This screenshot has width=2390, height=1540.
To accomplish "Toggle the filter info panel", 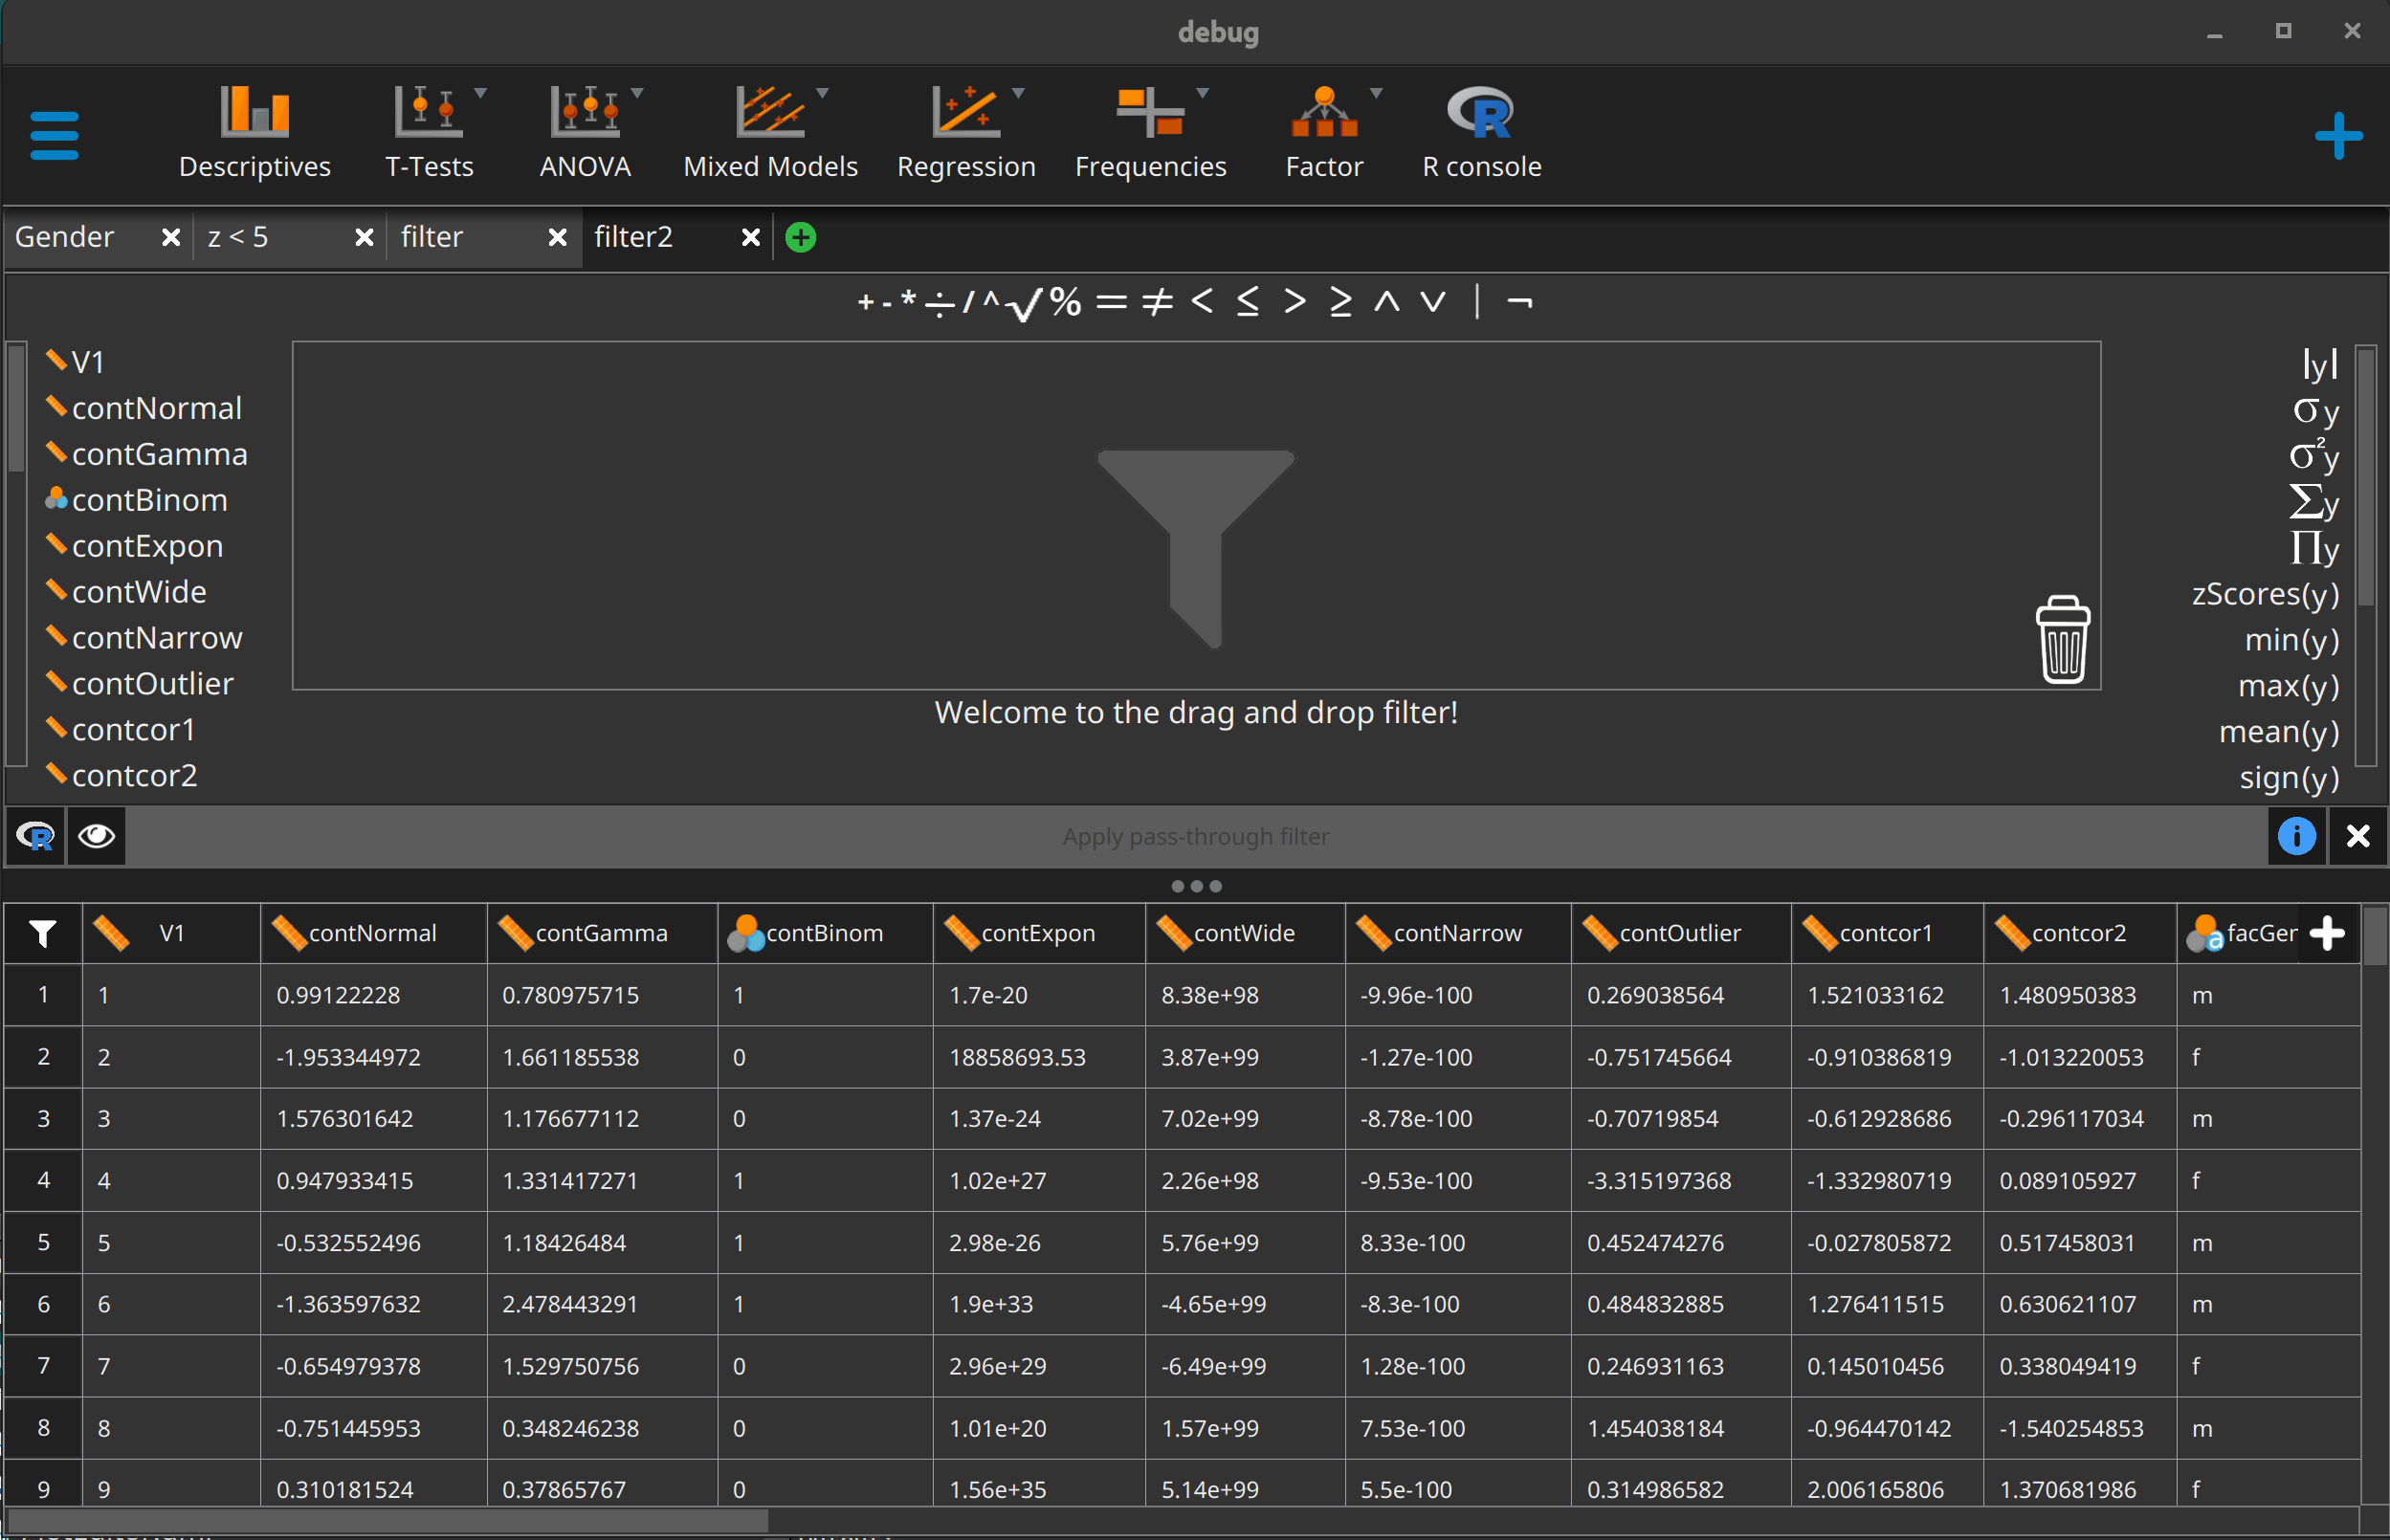I will click(2297, 836).
